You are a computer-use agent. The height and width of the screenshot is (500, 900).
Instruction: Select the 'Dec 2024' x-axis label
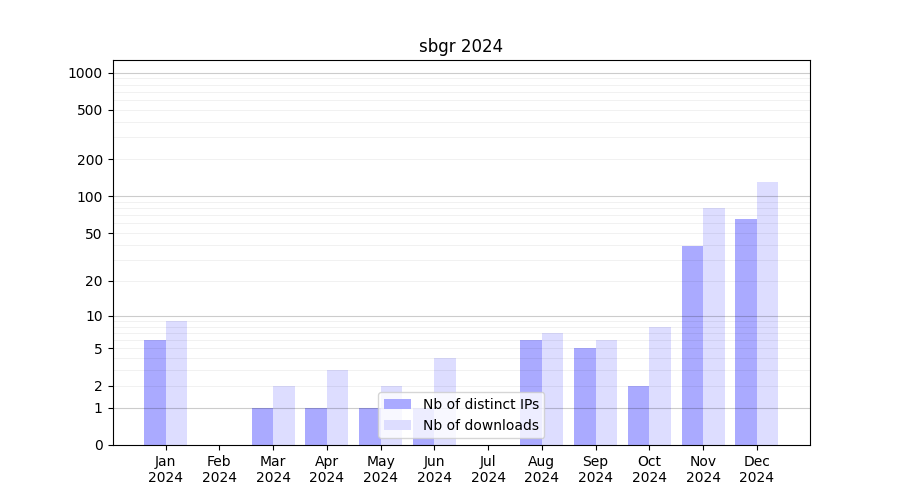pyautogui.click(x=757, y=469)
